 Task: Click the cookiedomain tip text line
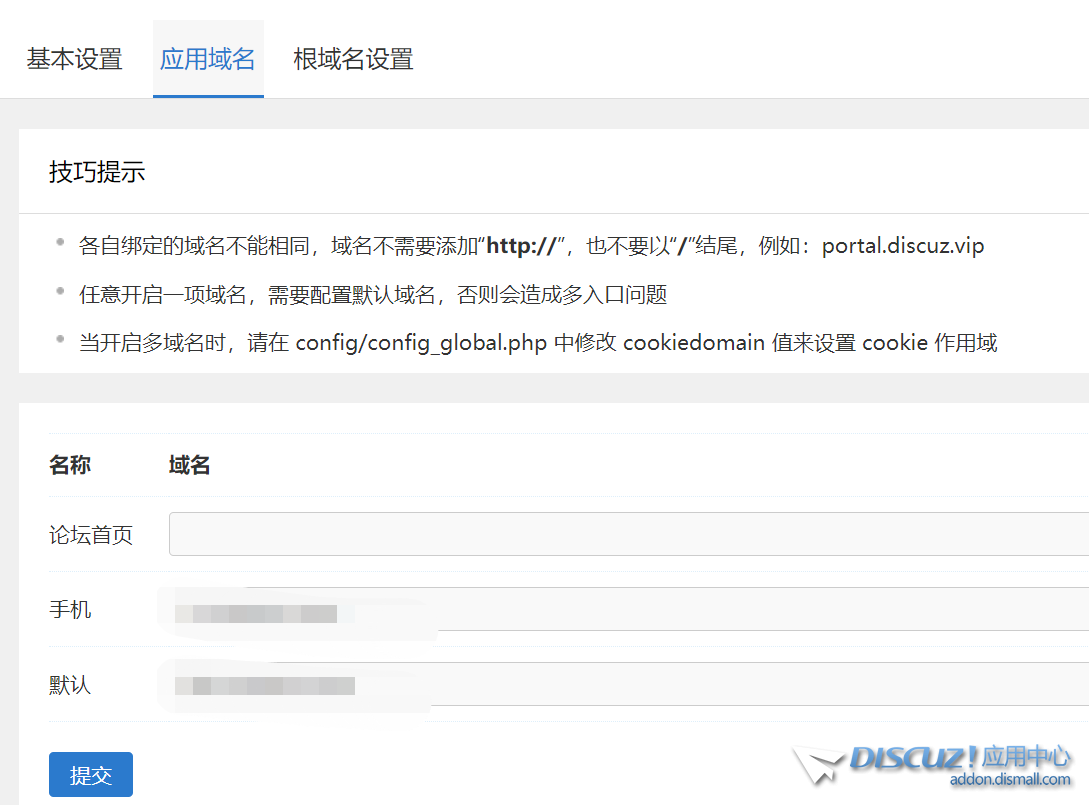coord(535,343)
